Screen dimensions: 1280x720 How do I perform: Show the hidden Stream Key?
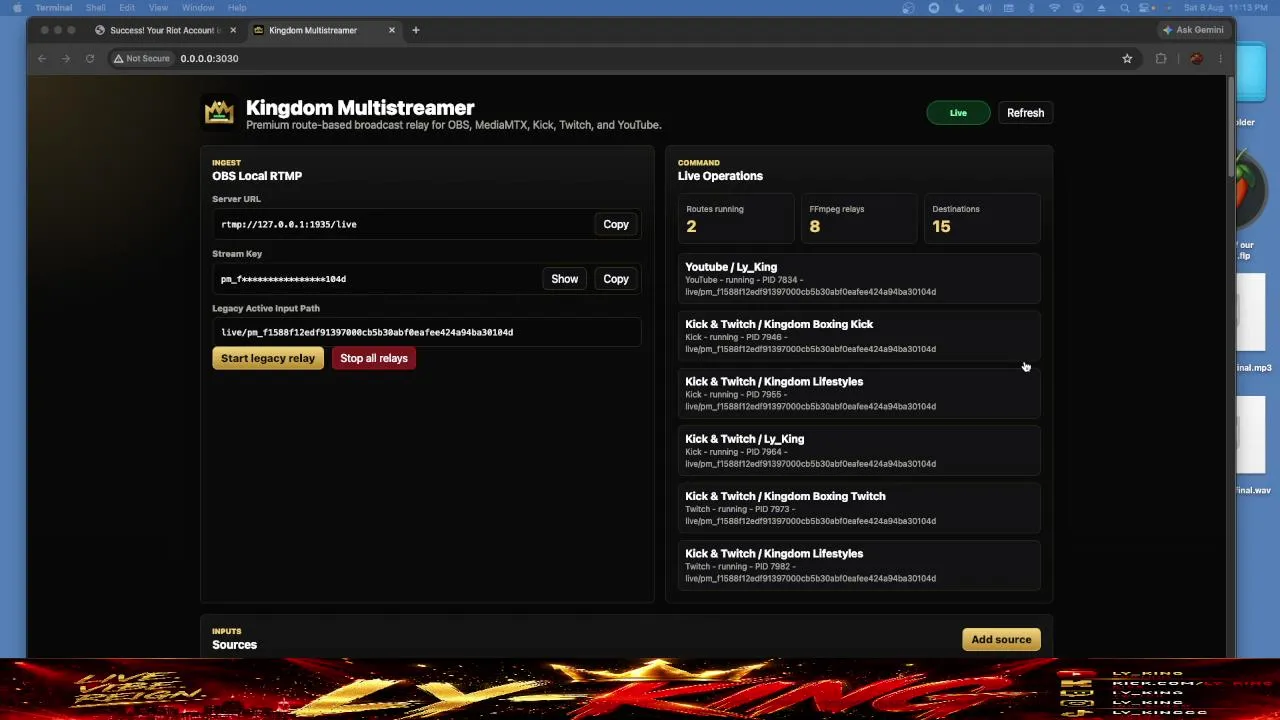click(565, 279)
